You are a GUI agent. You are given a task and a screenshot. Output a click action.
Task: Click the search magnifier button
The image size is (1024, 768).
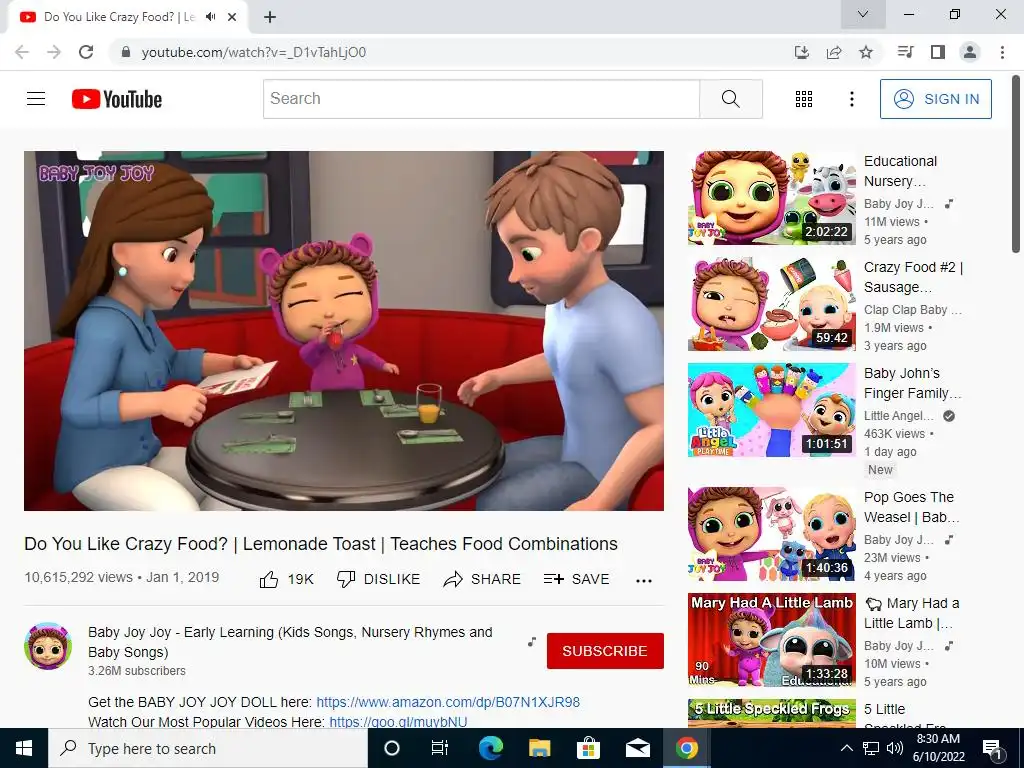(x=731, y=99)
